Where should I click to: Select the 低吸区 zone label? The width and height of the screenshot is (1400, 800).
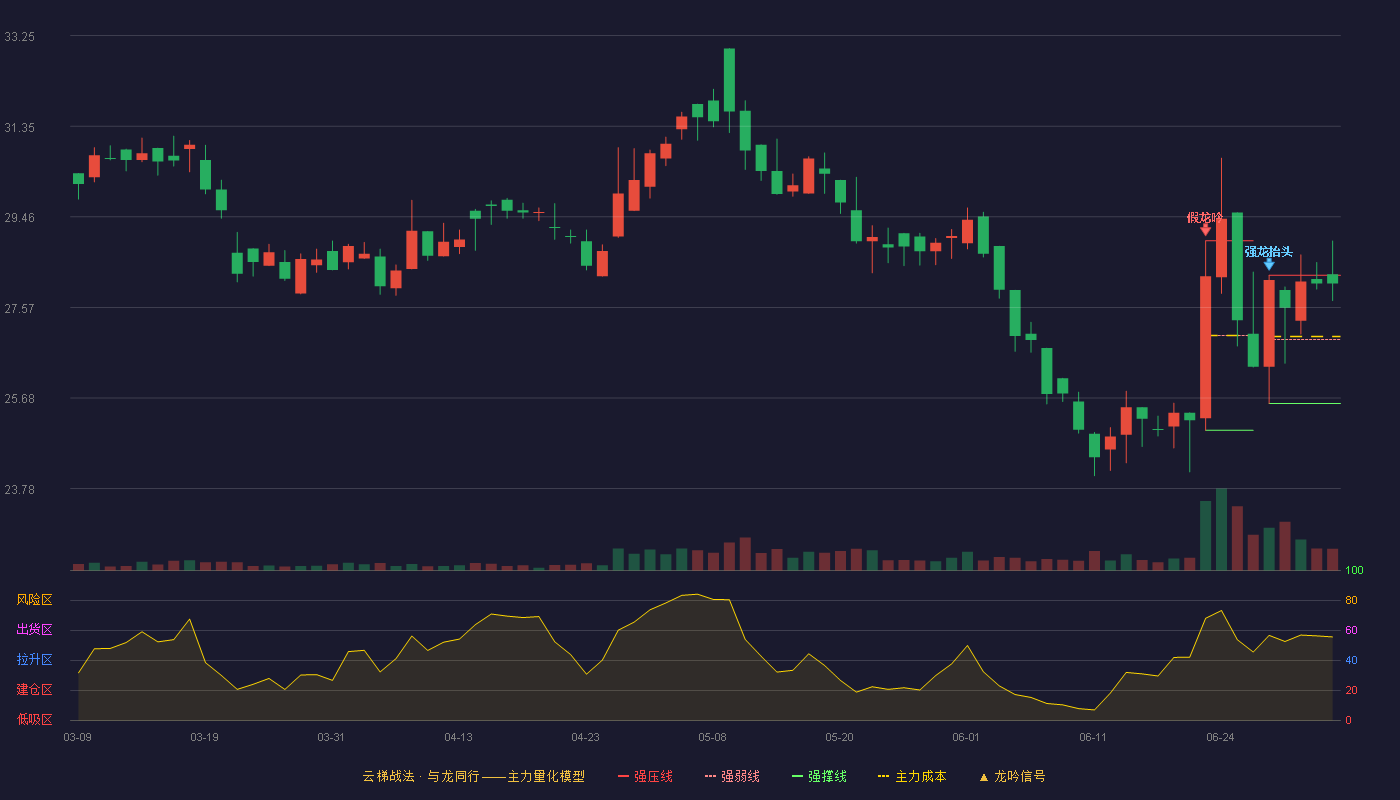click(34, 719)
